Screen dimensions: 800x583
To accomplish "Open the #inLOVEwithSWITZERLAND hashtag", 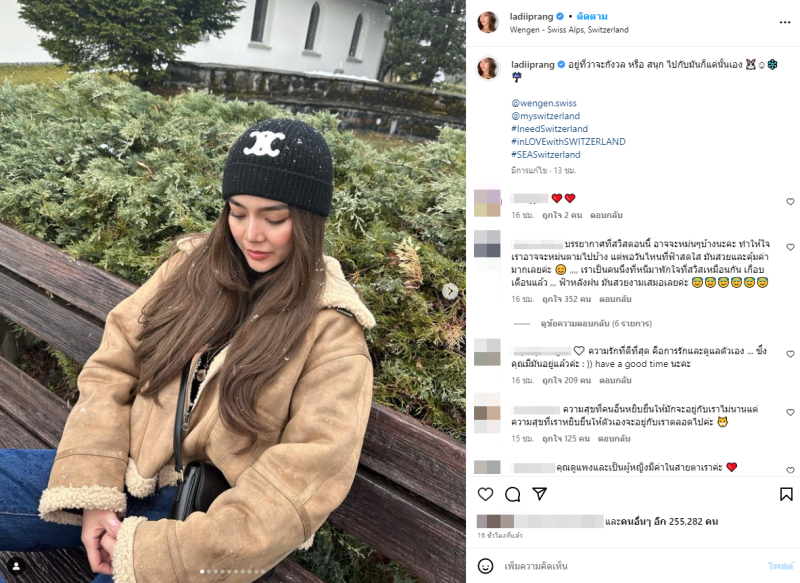I will (568, 141).
